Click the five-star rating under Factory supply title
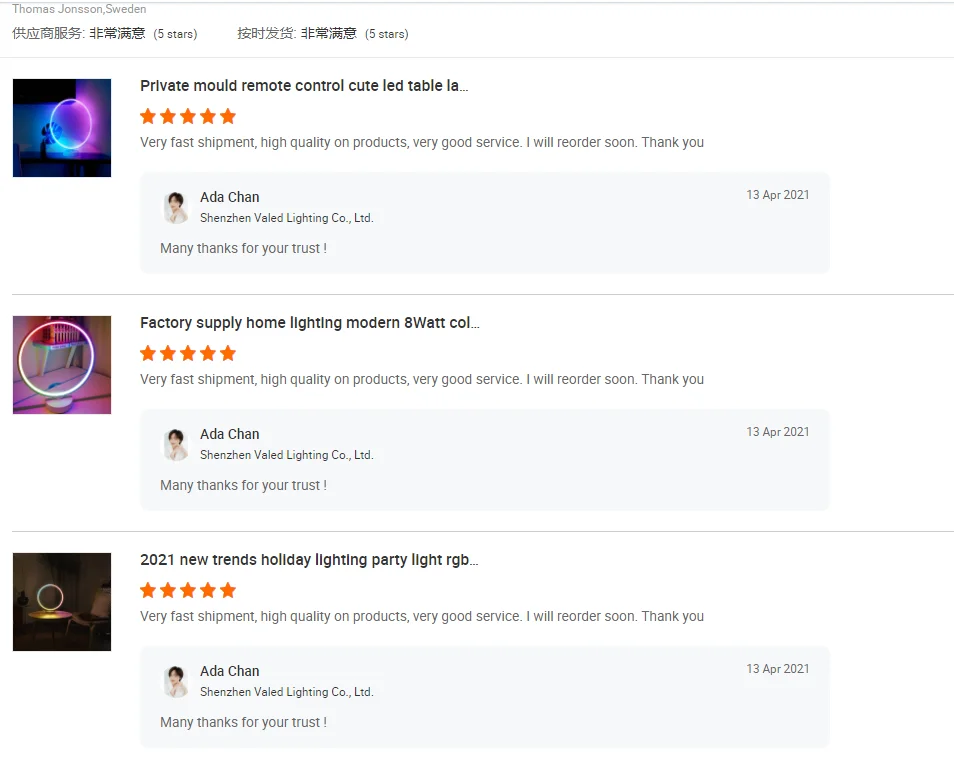This screenshot has height=767, width=954. pyautogui.click(x=188, y=353)
